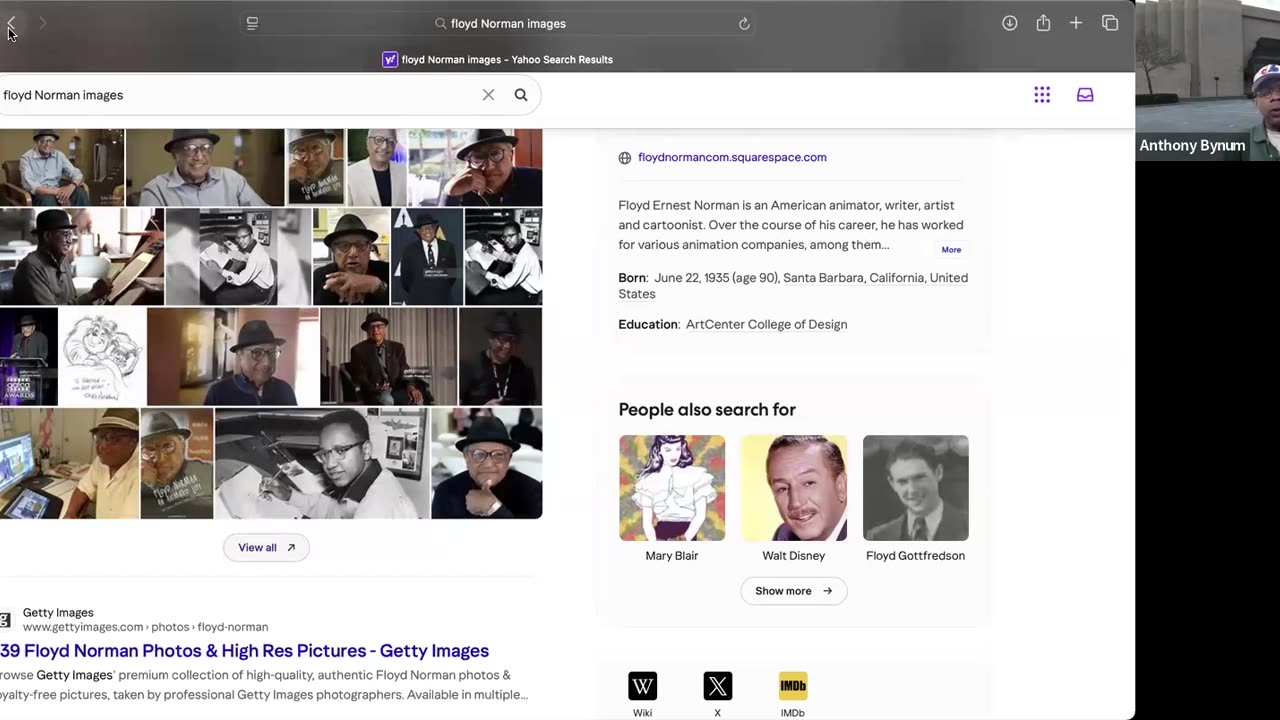Open the Mary Blair related search thumbnail
This screenshot has height=720, width=1280.
(672, 488)
